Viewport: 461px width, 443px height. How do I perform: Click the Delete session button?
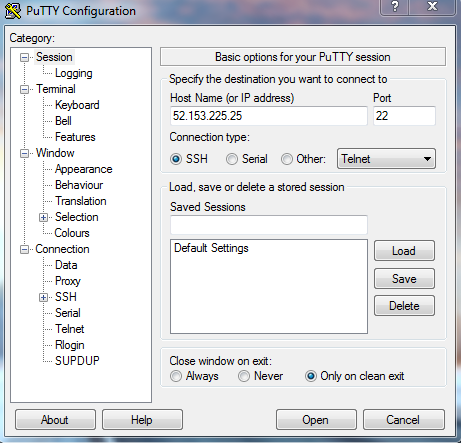point(404,306)
